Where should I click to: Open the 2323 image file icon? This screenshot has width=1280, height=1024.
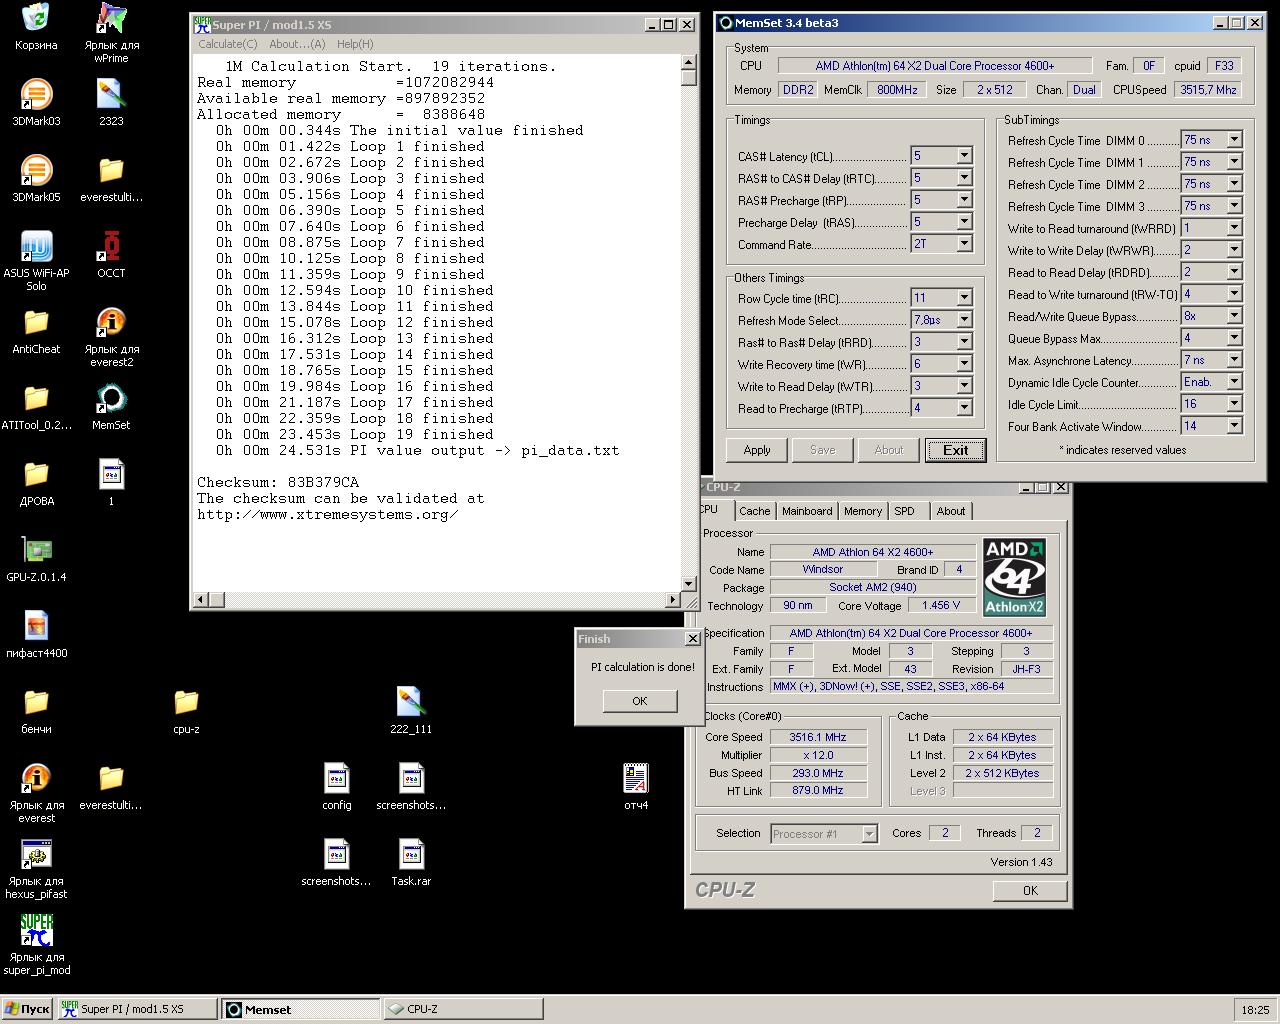click(111, 94)
